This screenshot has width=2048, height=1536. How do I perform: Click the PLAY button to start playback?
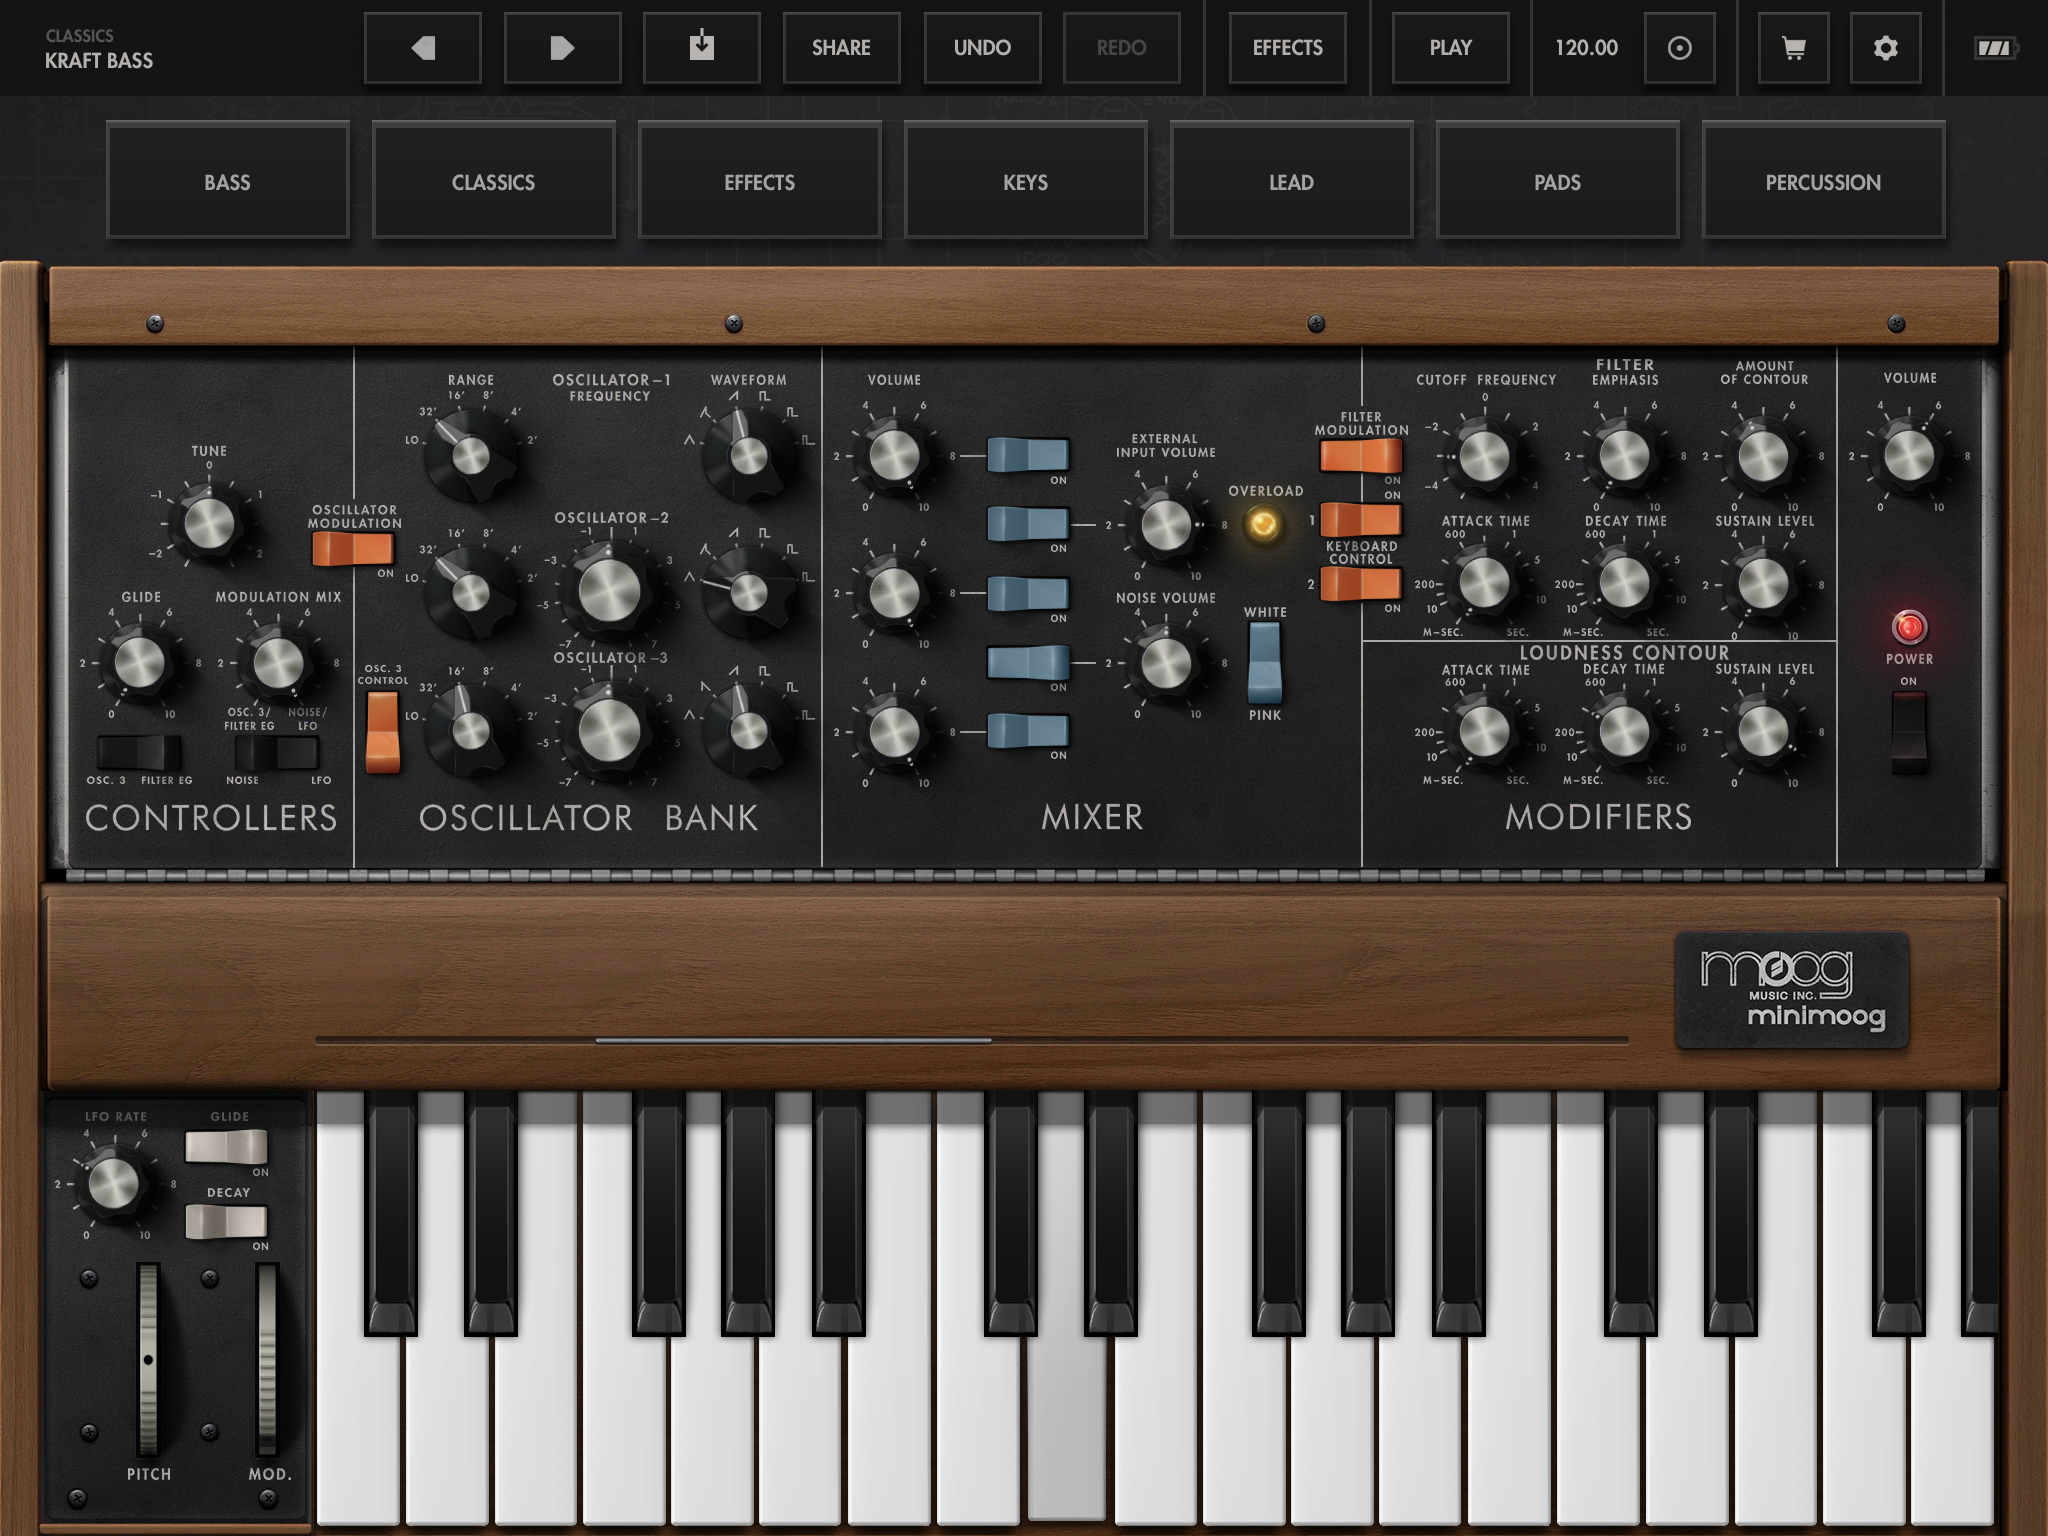click(x=1450, y=45)
